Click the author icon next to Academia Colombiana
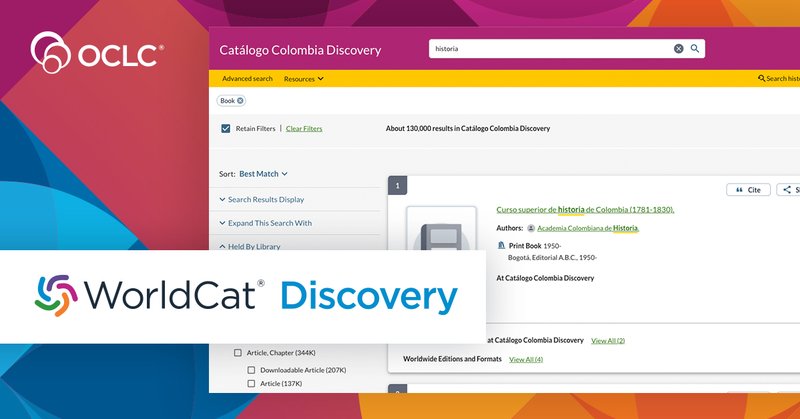Viewport: 800px width, 419px height. [x=531, y=228]
